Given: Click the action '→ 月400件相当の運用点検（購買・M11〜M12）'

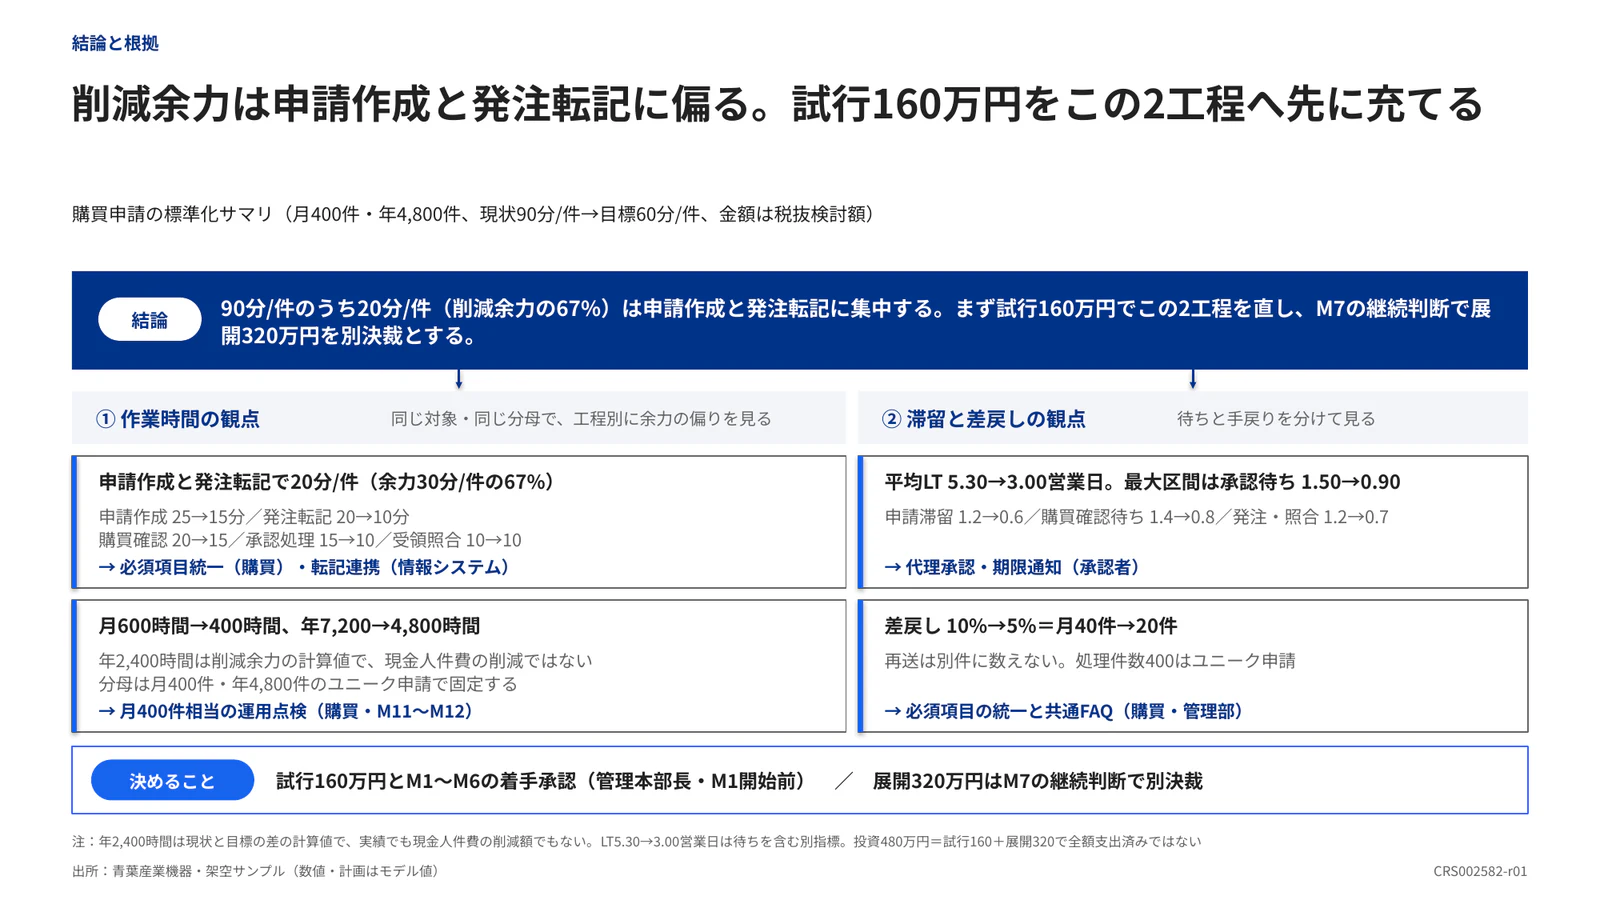Looking at the screenshot, I should point(289,711).
